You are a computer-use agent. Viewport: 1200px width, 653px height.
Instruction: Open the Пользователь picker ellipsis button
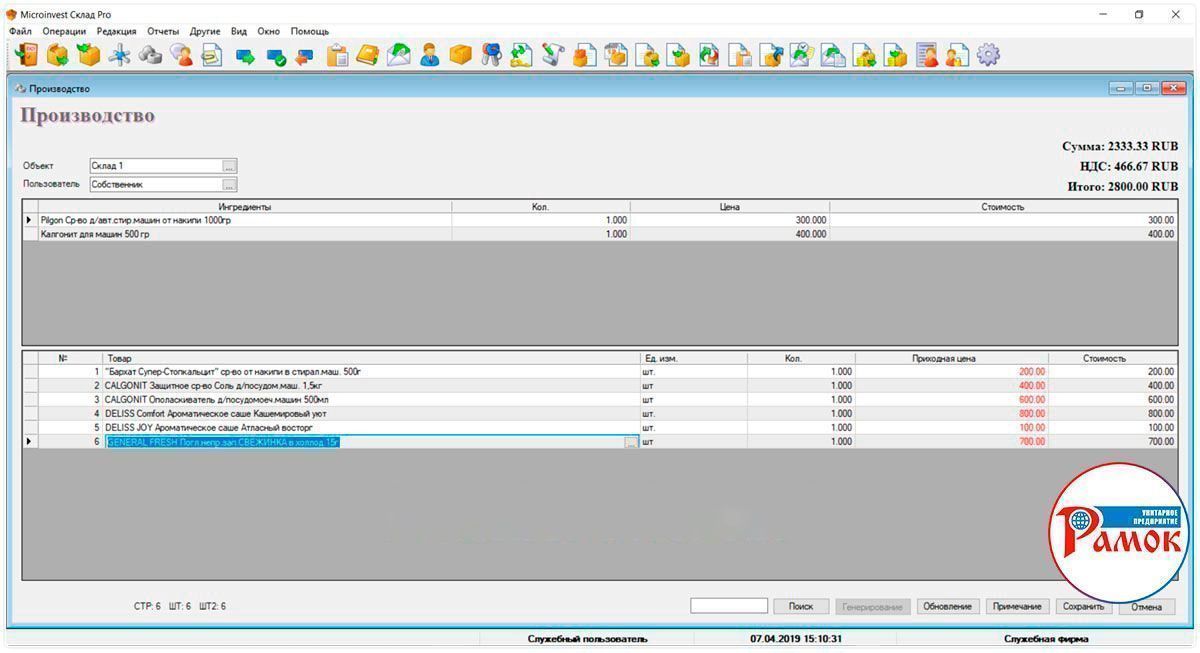tap(229, 185)
